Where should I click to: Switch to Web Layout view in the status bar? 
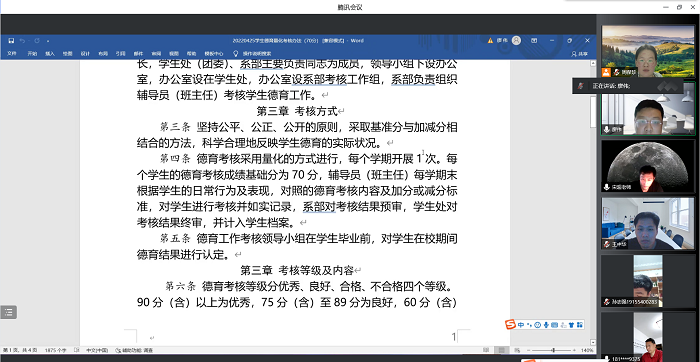pos(517,350)
